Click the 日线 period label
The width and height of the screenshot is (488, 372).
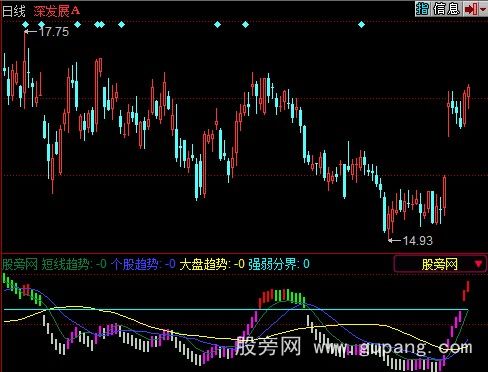click(14, 11)
